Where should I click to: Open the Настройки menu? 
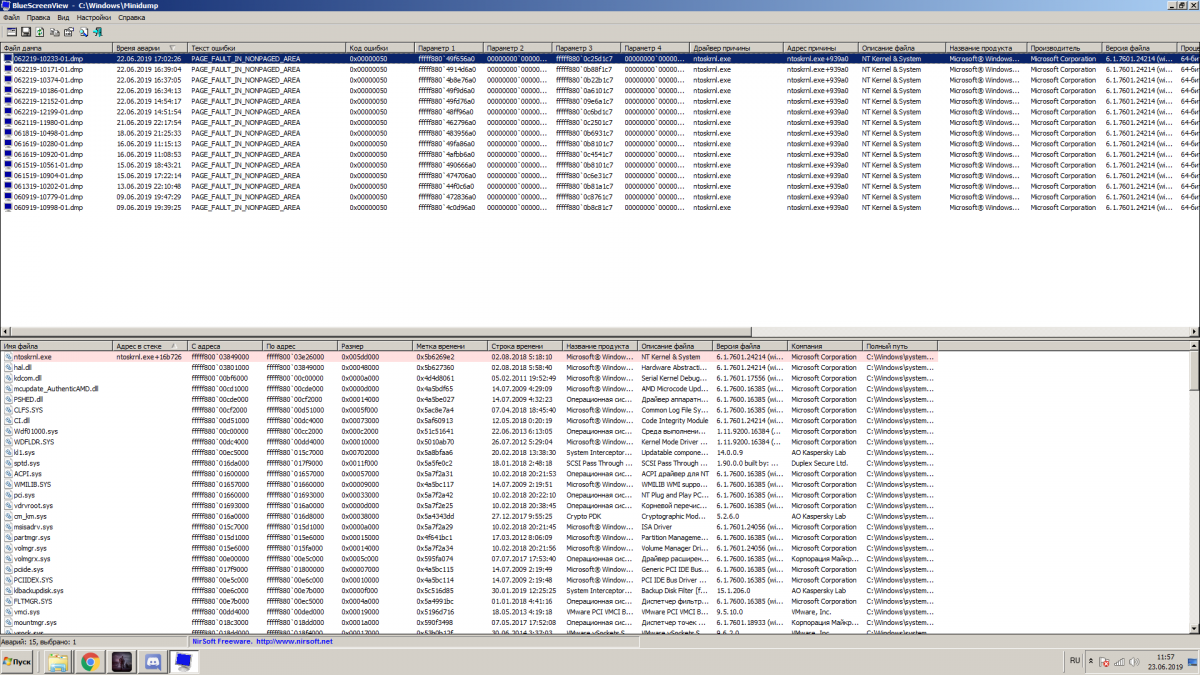[x=94, y=18]
